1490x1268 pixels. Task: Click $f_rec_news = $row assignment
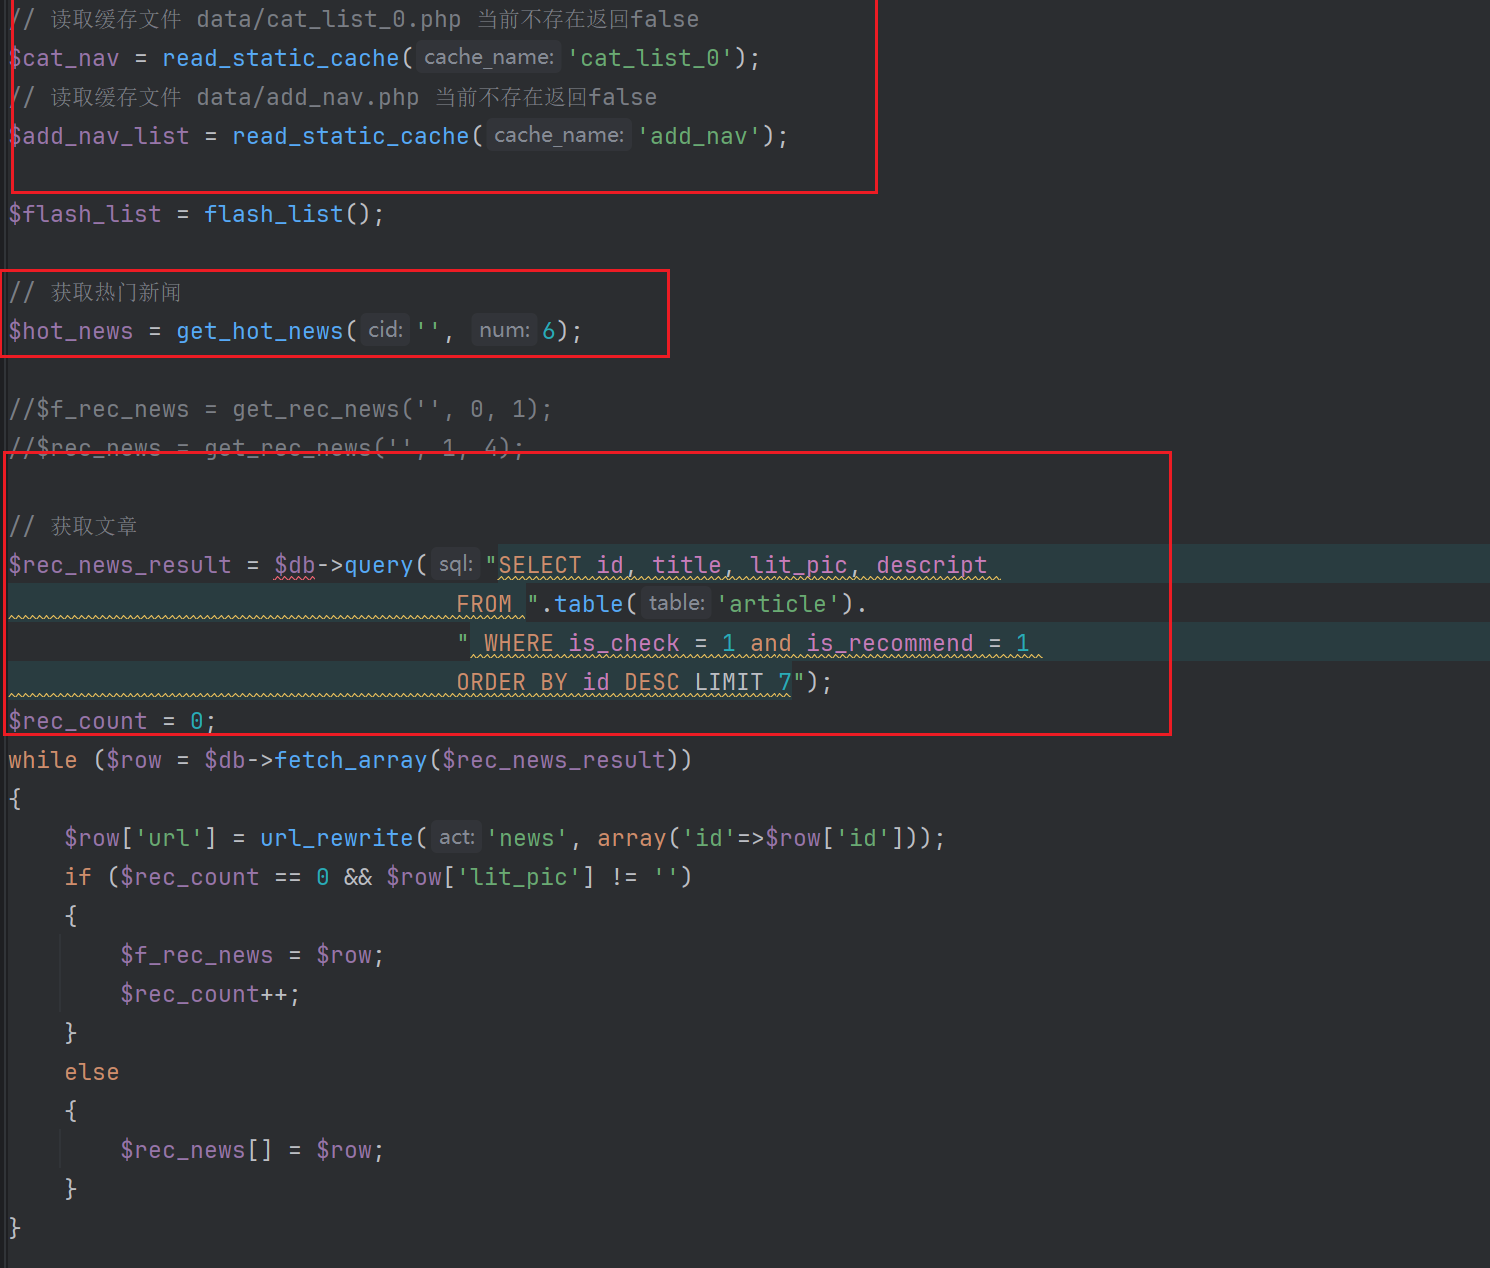[252, 955]
